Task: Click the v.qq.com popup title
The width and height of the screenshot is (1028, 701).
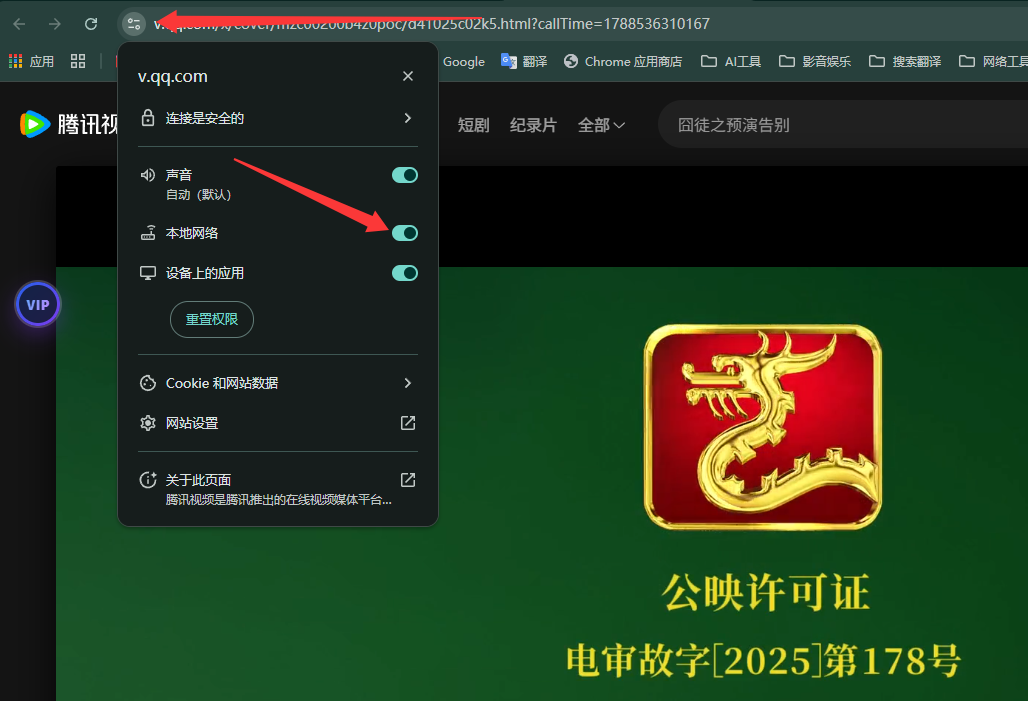Action: 172,76
